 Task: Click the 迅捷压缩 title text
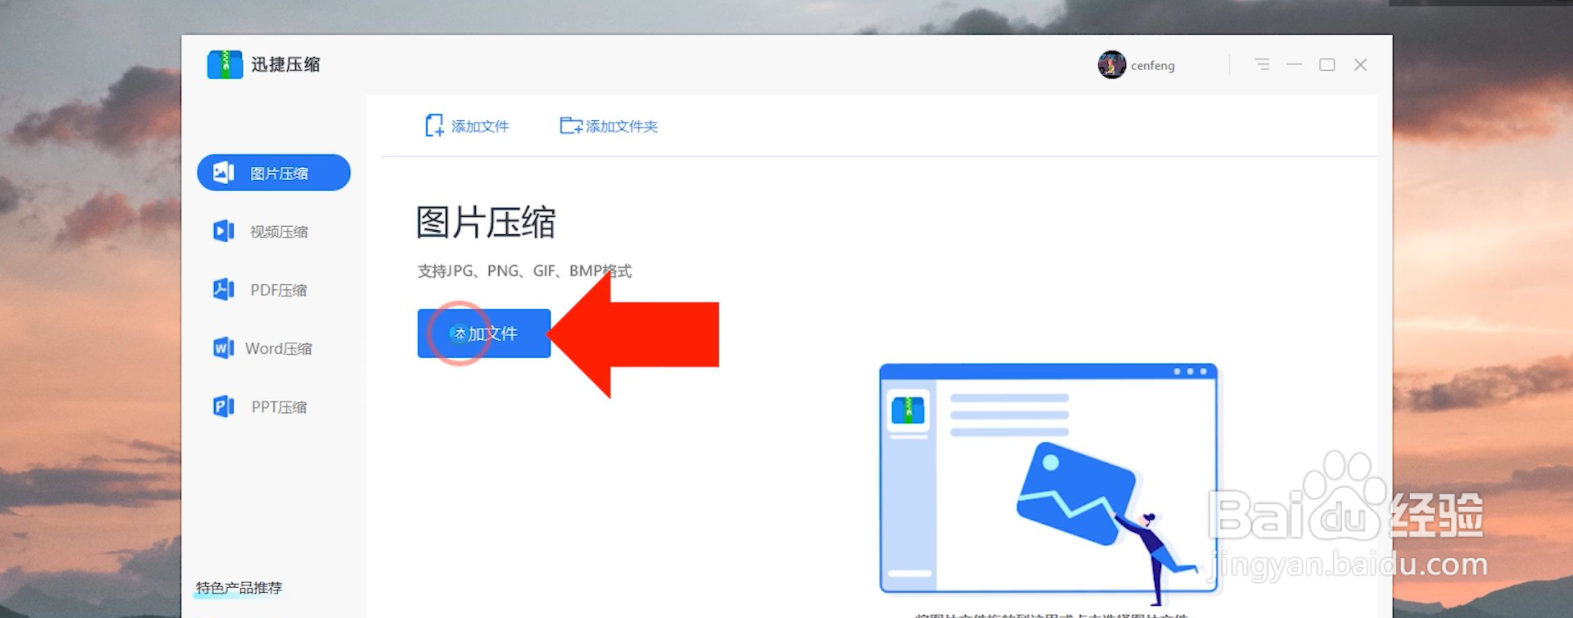[286, 64]
